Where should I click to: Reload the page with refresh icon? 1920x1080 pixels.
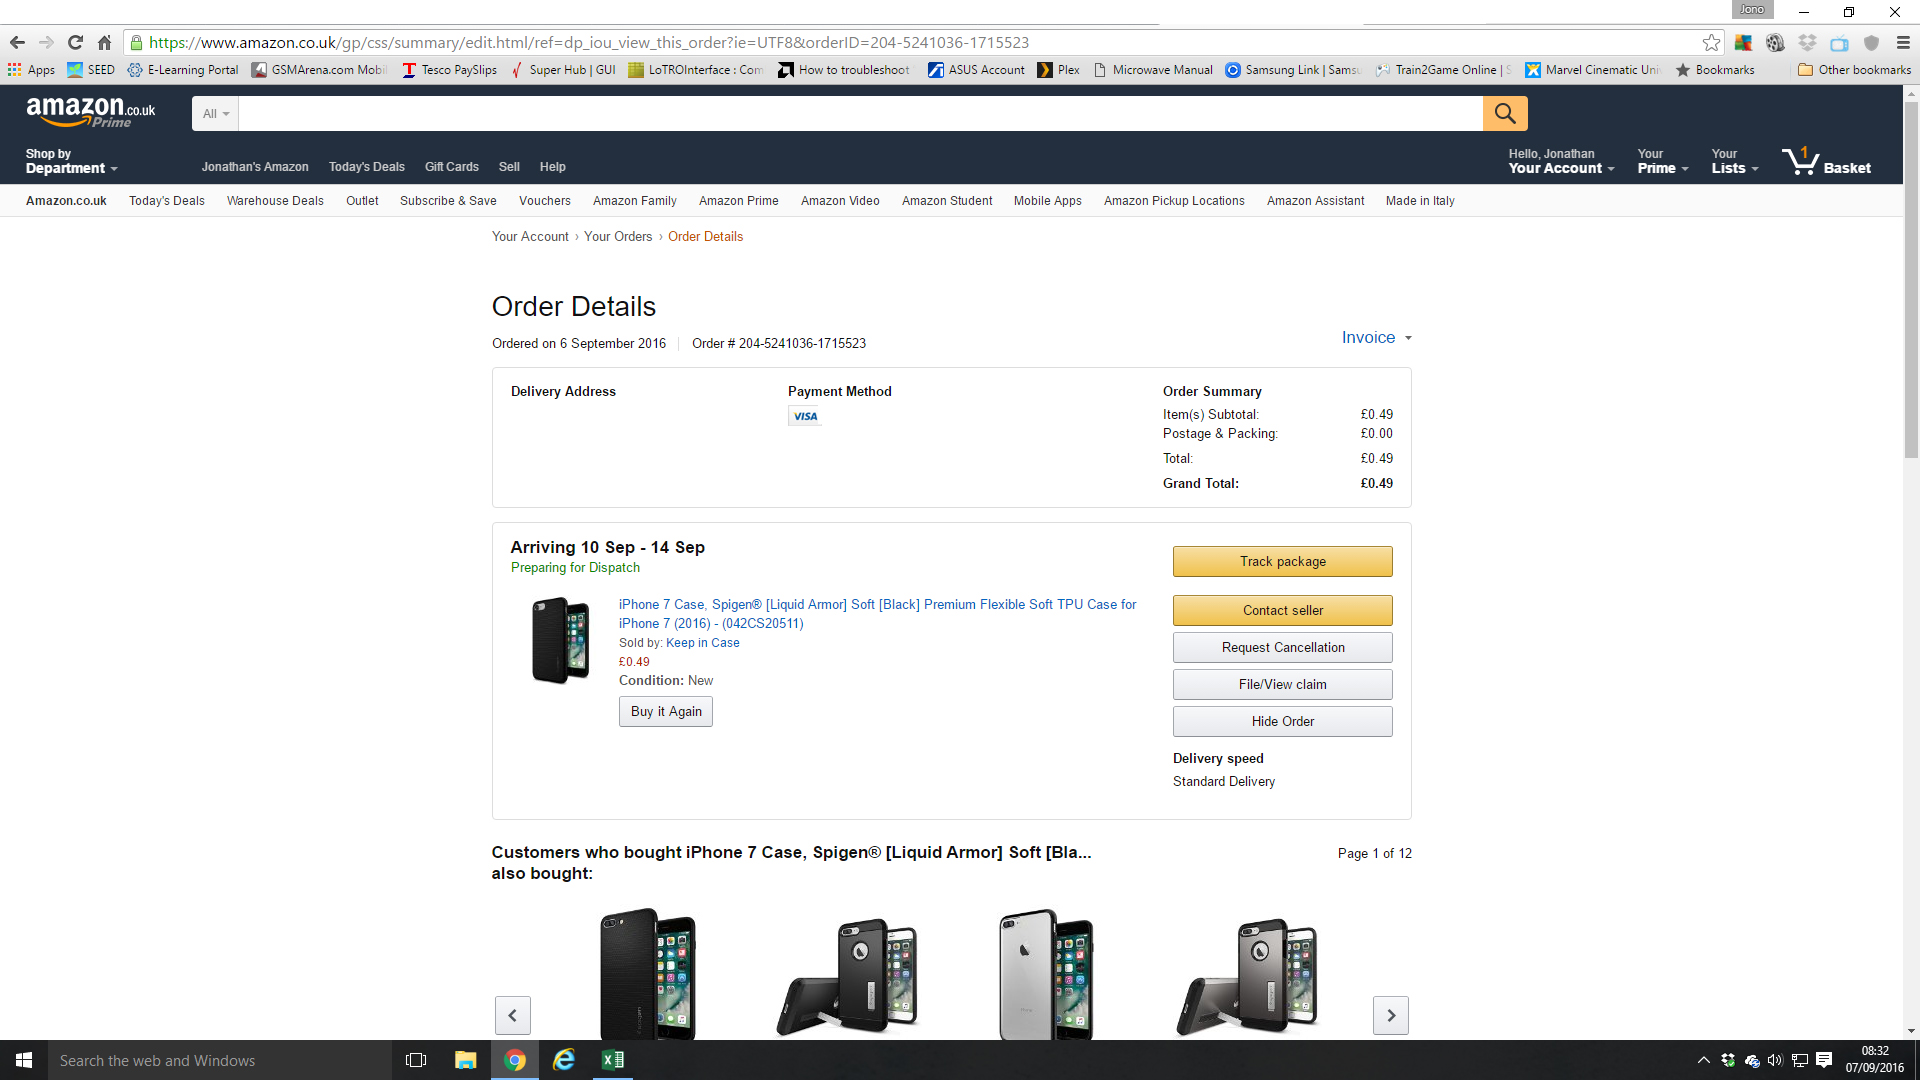point(75,43)
